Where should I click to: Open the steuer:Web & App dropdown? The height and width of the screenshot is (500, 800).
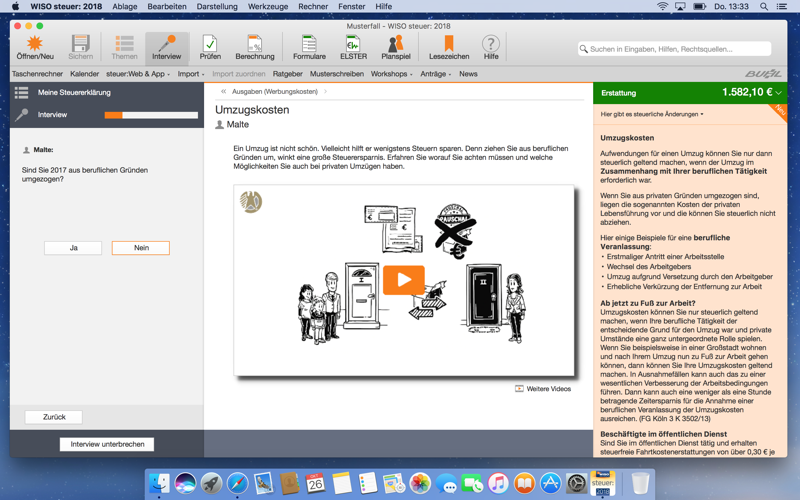[x=138, y=74]
